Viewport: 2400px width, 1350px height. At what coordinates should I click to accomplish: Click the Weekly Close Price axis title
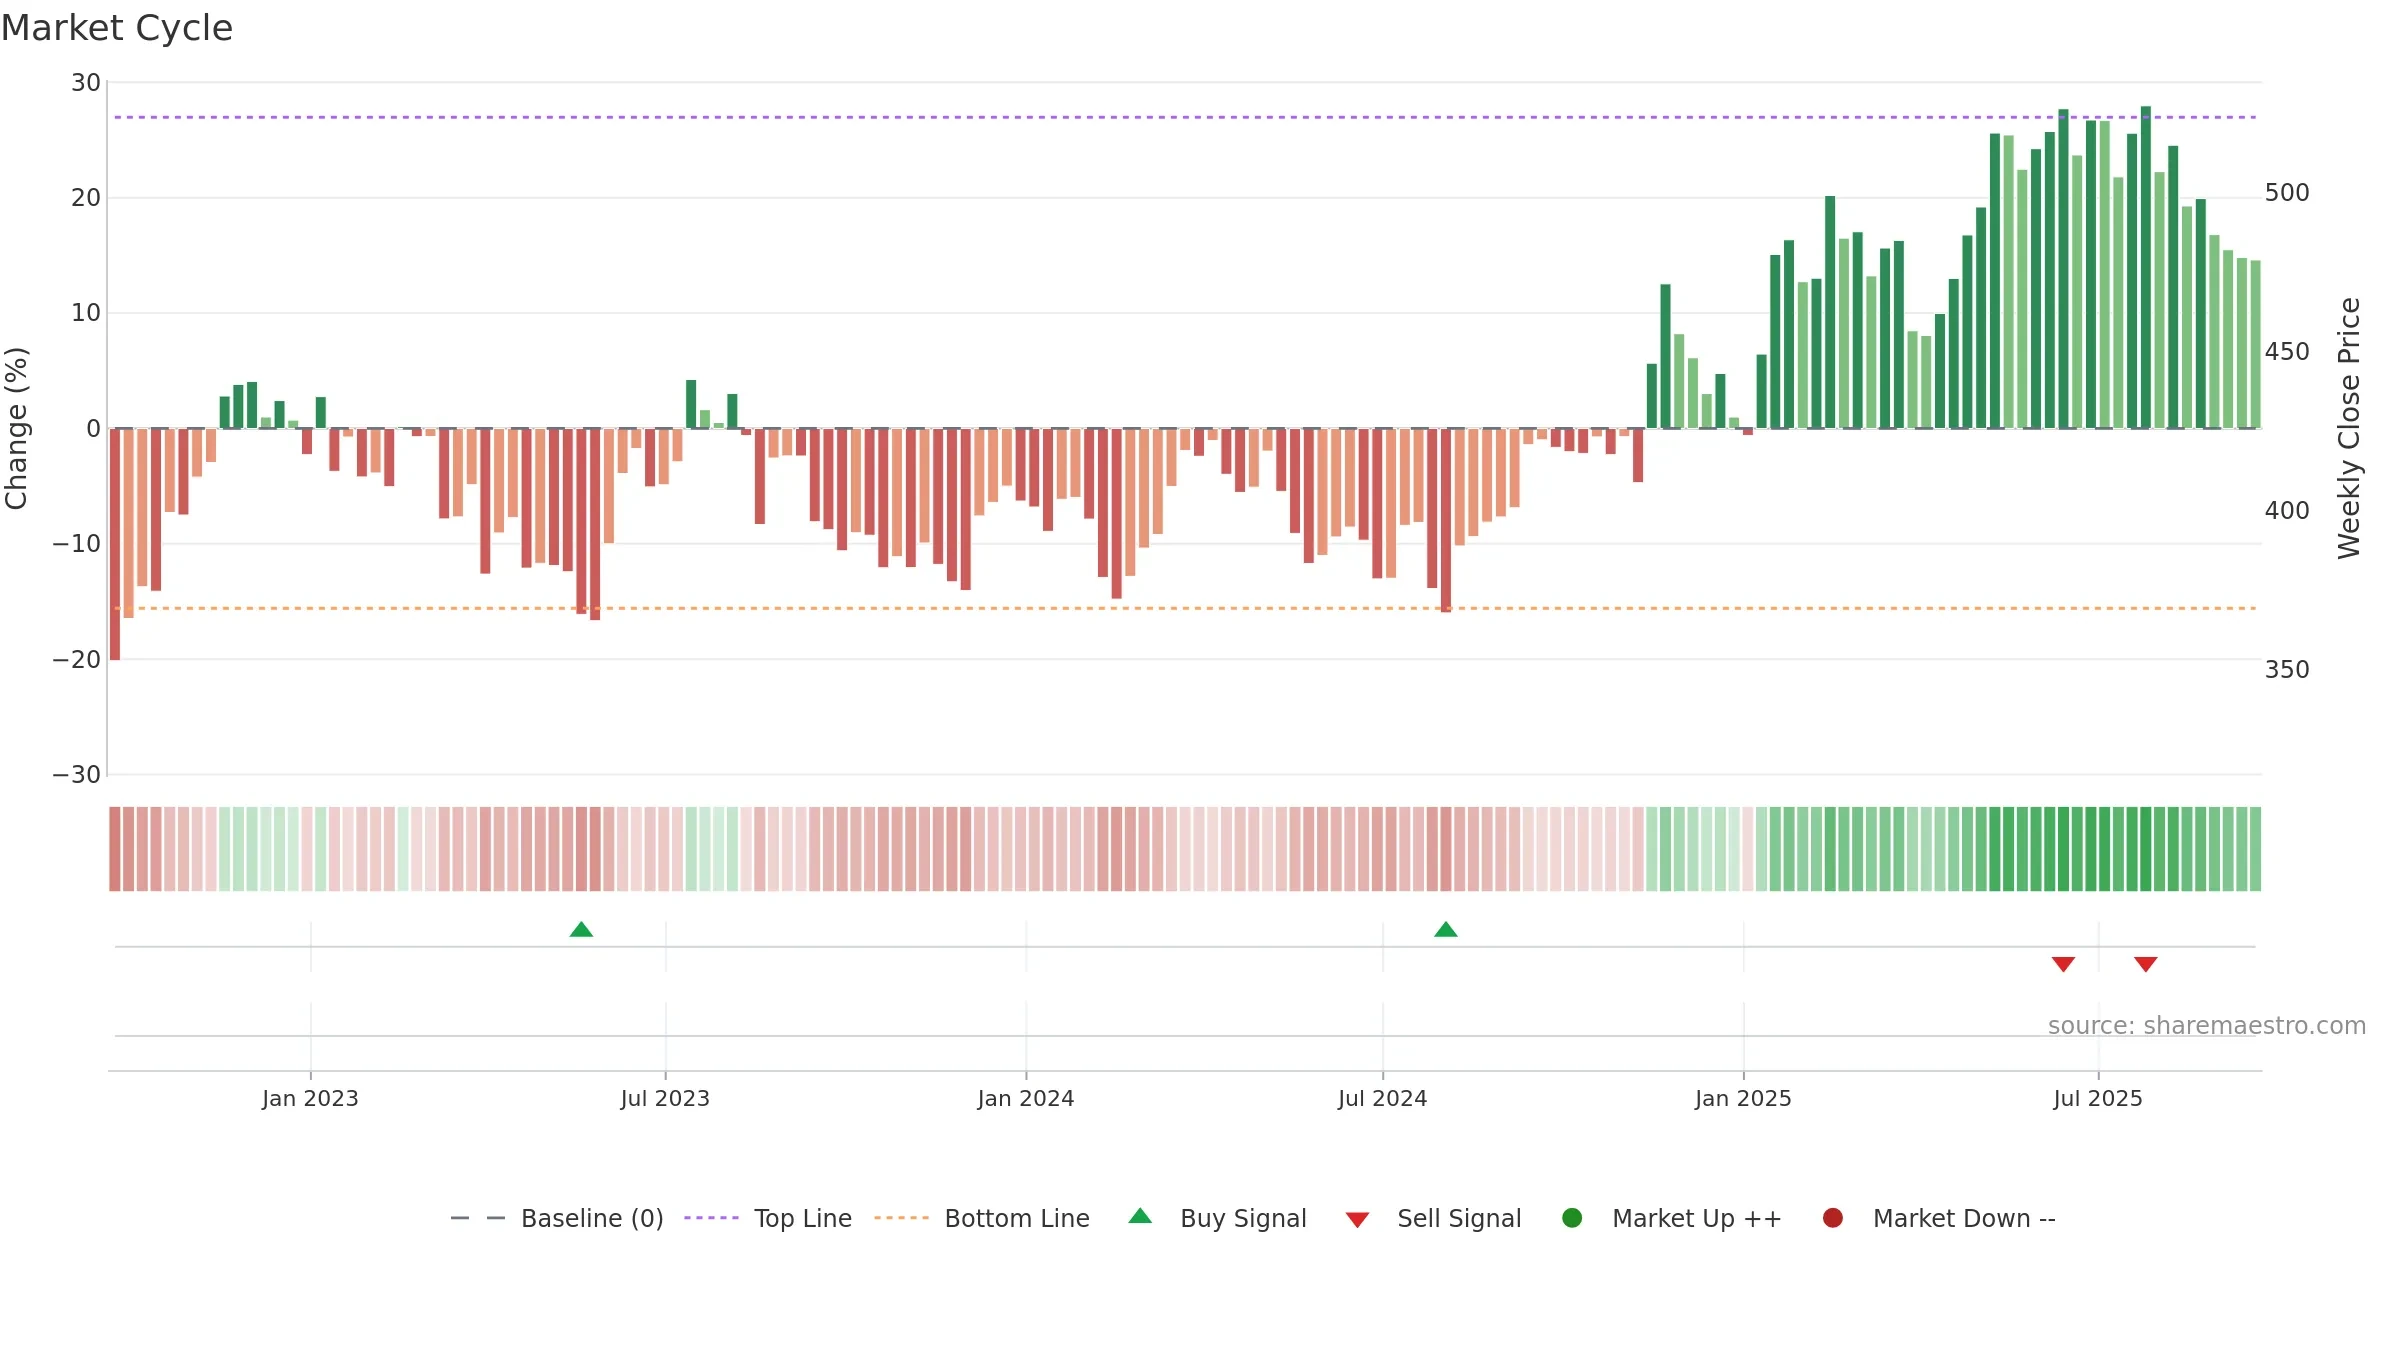coord(2349,428)
